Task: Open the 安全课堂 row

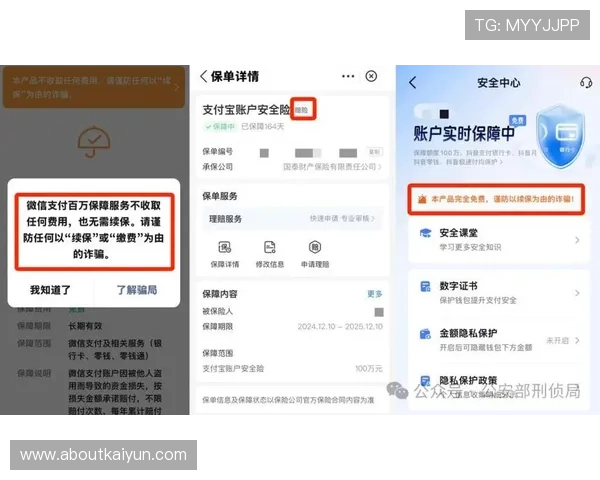Action: [499, 240]
